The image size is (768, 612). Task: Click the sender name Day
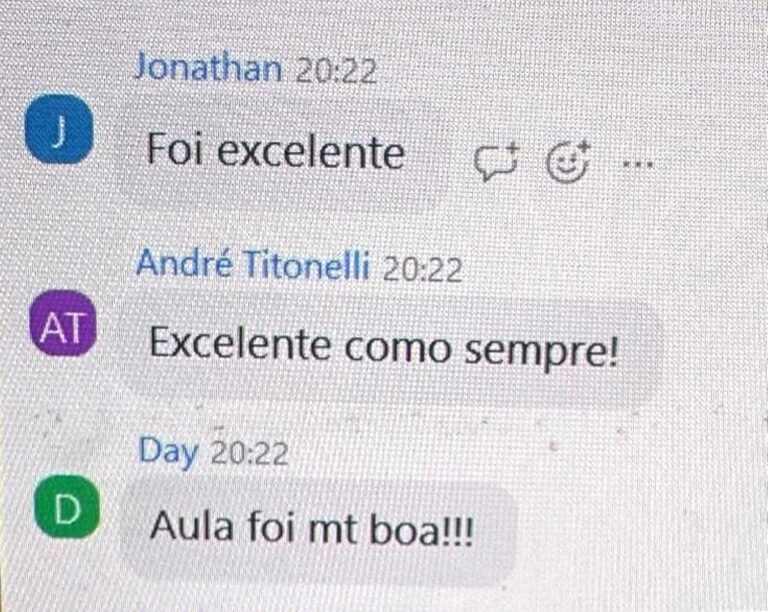coord(168,451)
